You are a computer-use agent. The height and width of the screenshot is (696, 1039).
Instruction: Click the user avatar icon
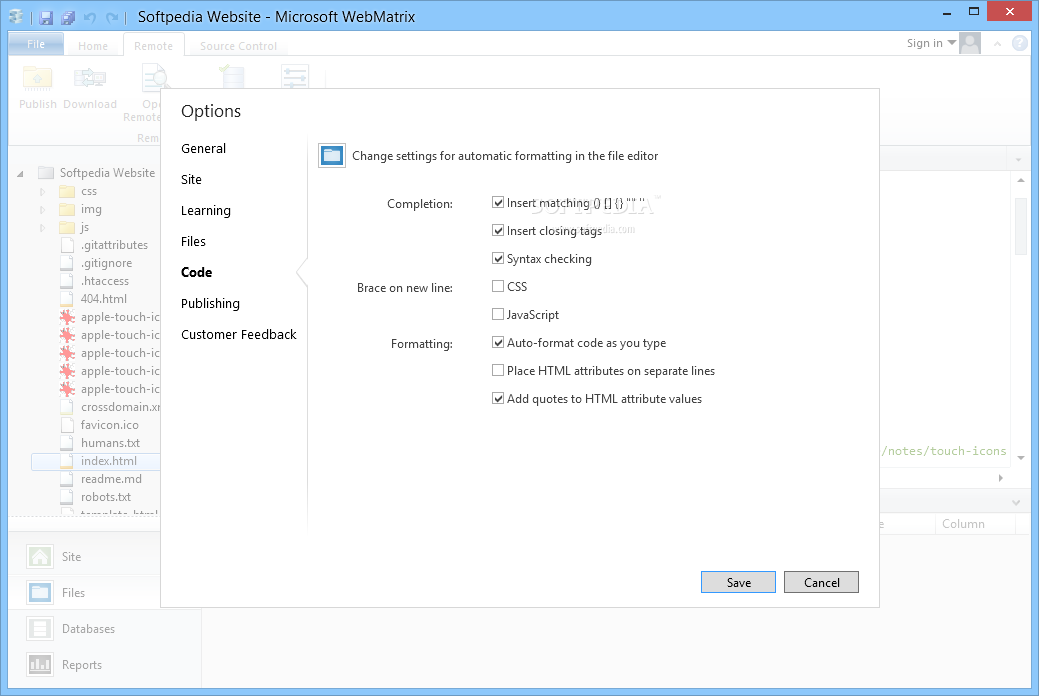[970, 43]
